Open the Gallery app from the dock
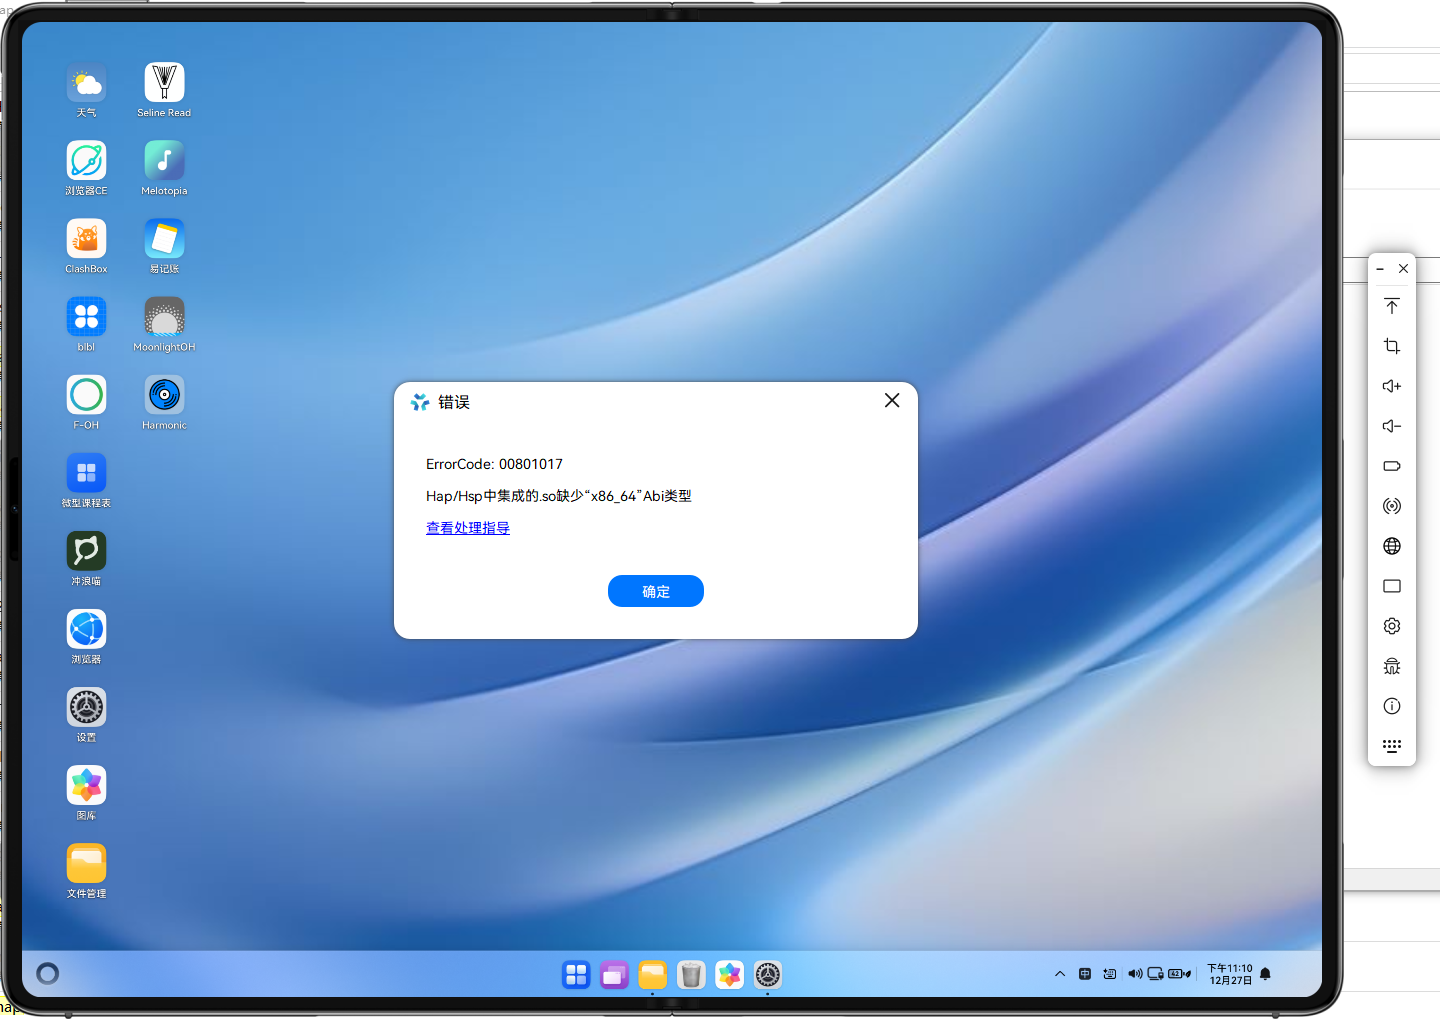This screenshot has height=1019, width=1440. pyautogui.click(x=729, y=974)
